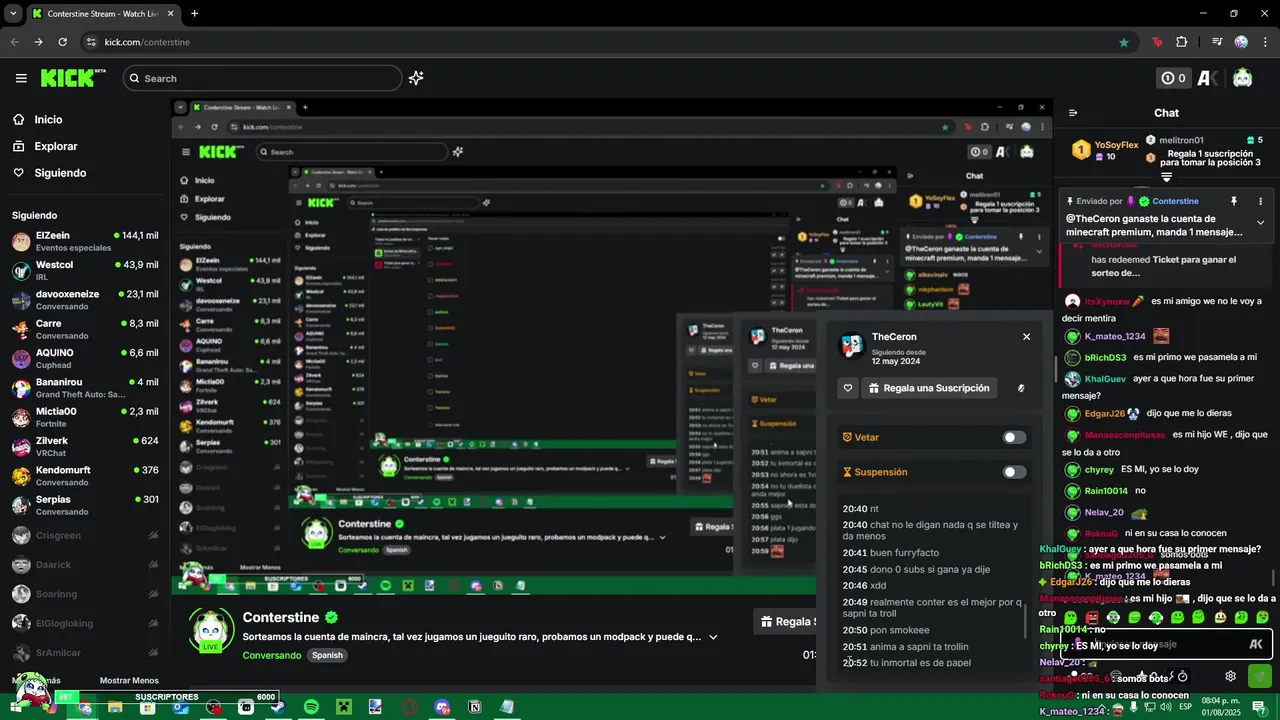Open ElZeein channel in Siguiendo list
The image size is (1280, 720).
(x=85, y=241)
